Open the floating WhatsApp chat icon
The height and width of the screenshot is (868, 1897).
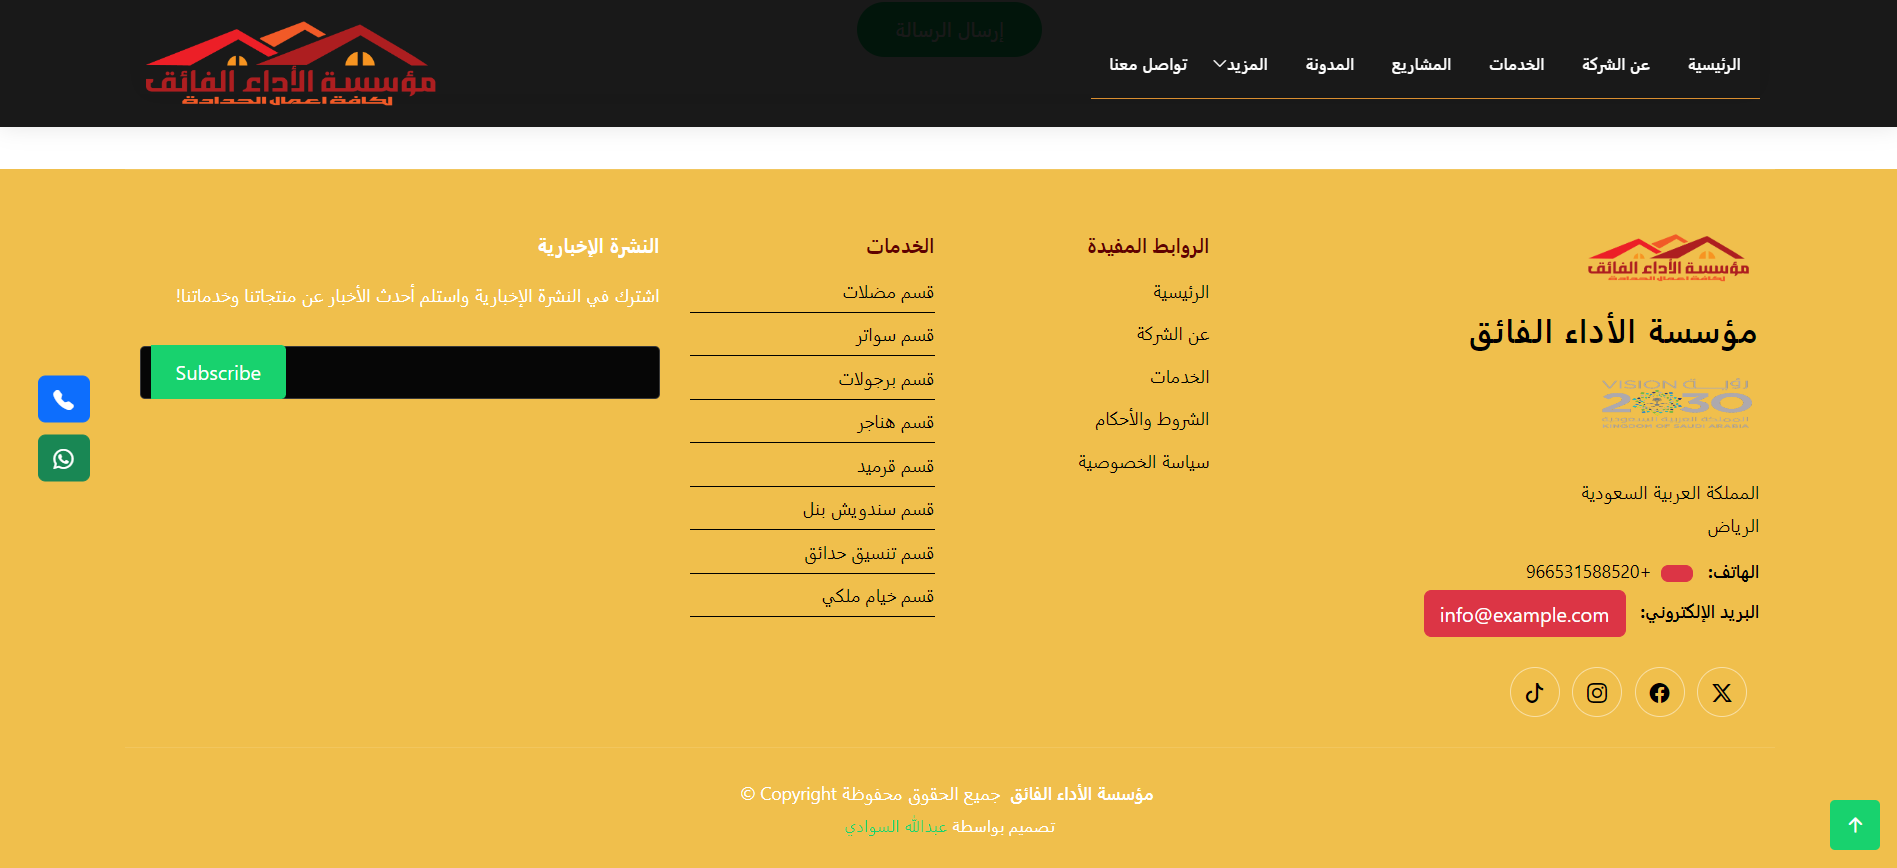click(x=64, y=458)
